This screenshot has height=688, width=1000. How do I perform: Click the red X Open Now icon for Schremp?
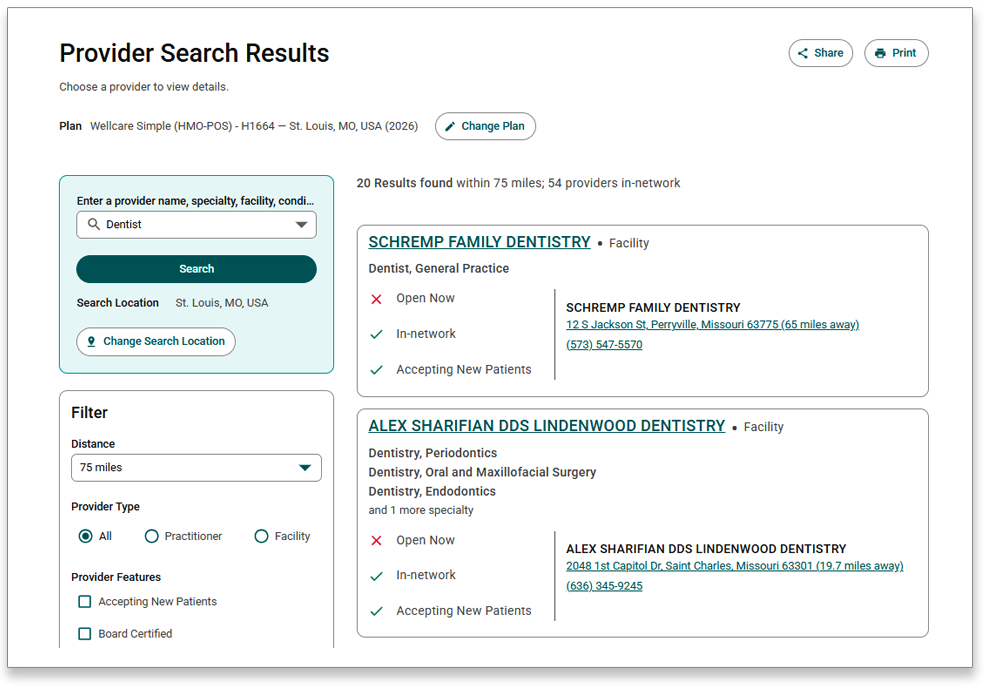click(x=376, y=298)
